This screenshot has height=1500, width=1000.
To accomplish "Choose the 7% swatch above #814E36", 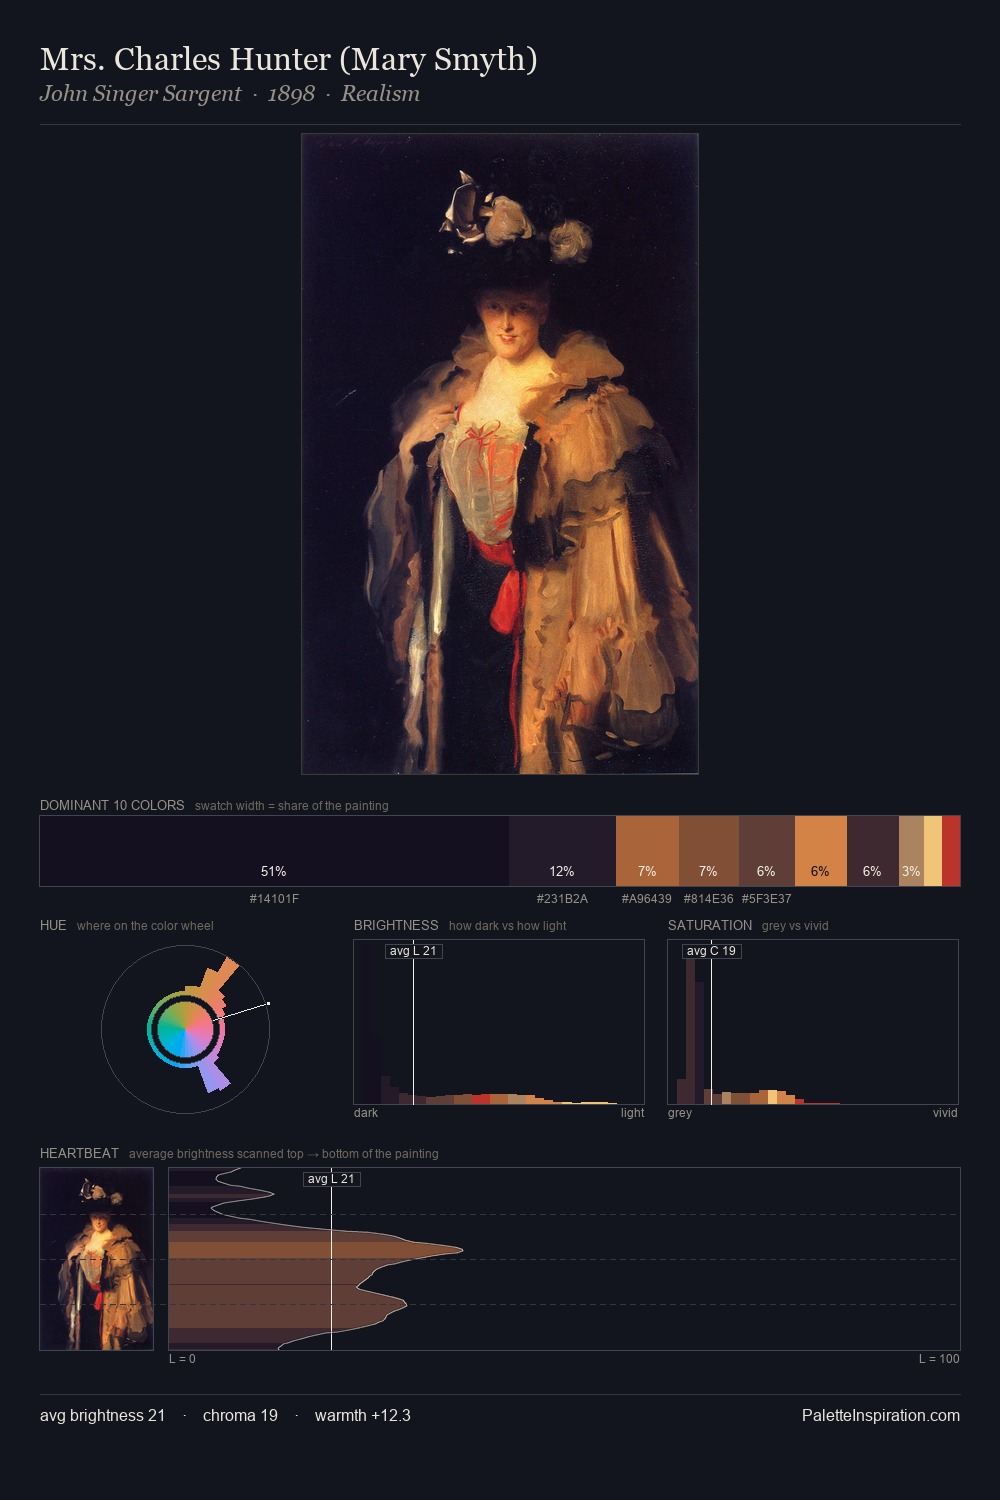I will (x=709, y=851).
